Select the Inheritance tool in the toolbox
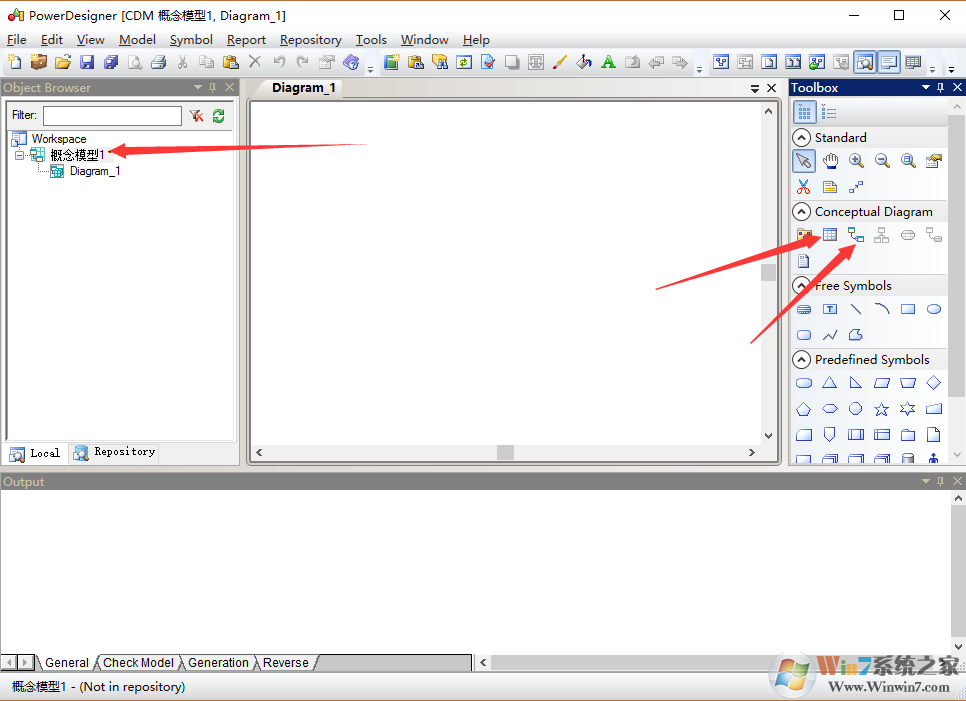 (x=882, y=235)
